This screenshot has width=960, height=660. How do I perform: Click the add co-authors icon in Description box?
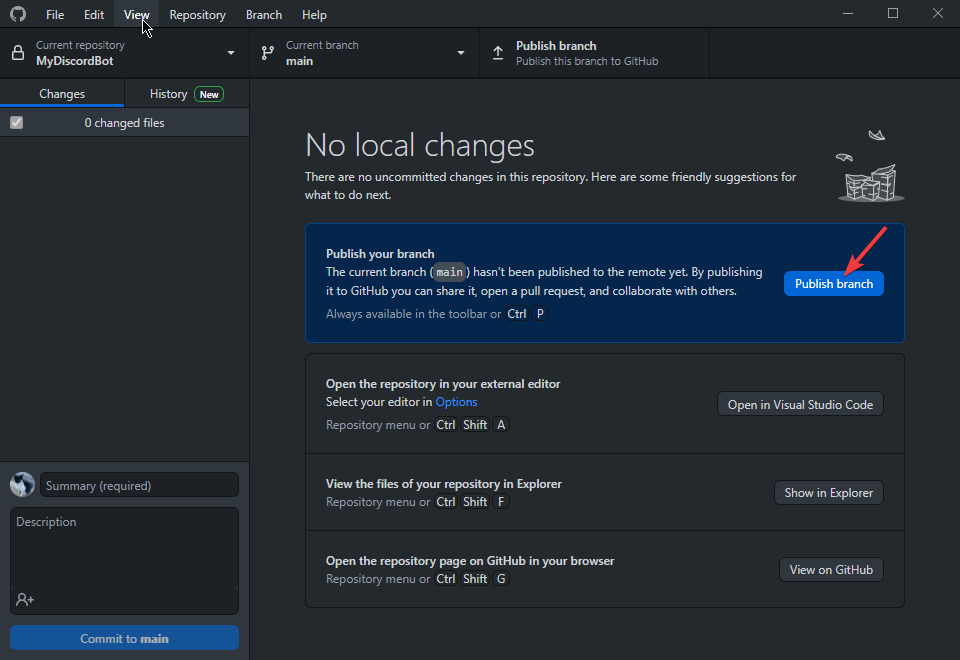25,599
